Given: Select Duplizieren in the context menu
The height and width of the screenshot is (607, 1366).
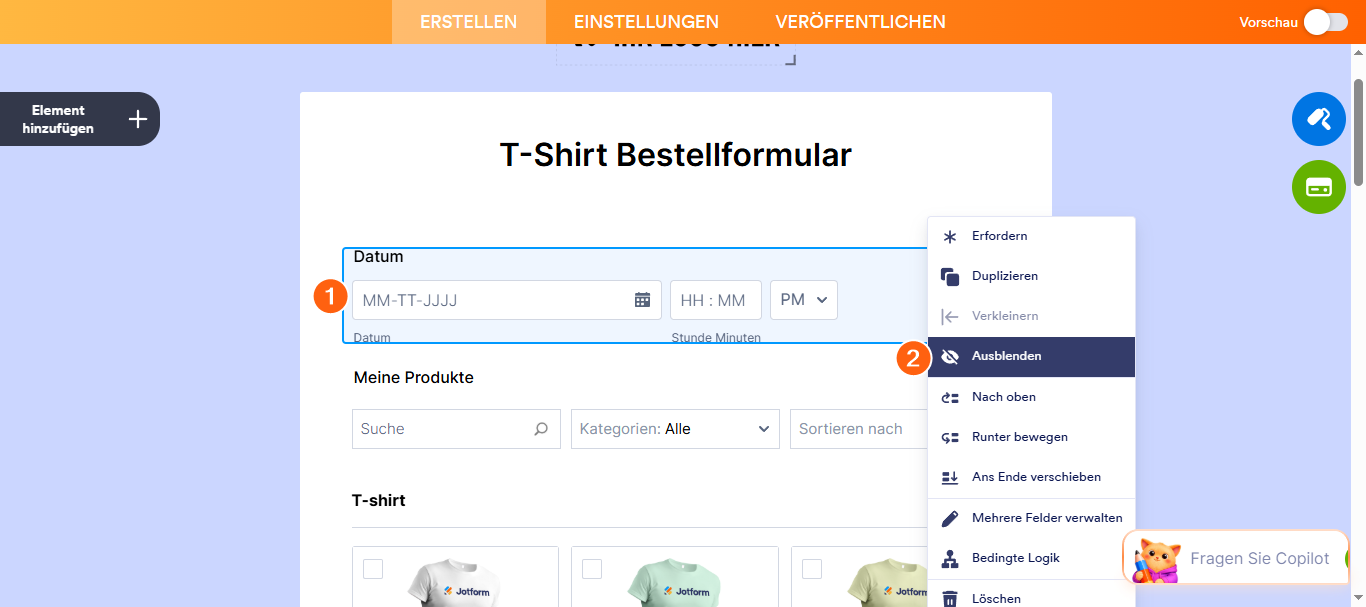Looking at the screenshot, I should [x=1031, y=276].
